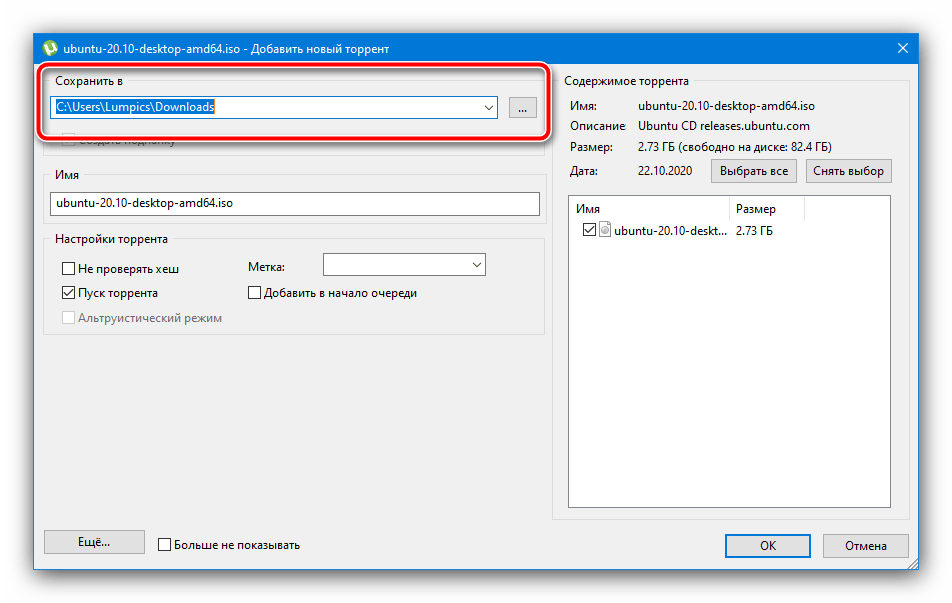Click the save path text field

click(x=270, y=107)
